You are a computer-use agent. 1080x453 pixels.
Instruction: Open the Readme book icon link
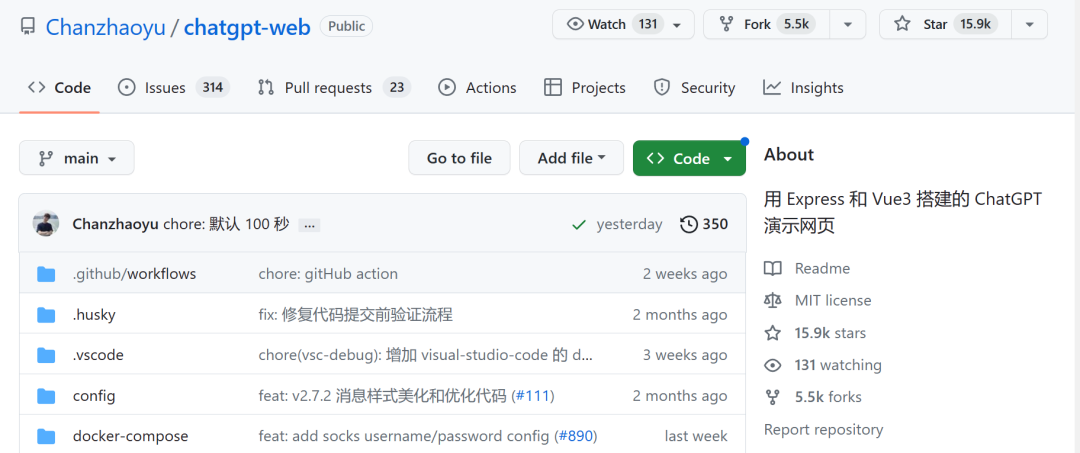click(773, 268)
